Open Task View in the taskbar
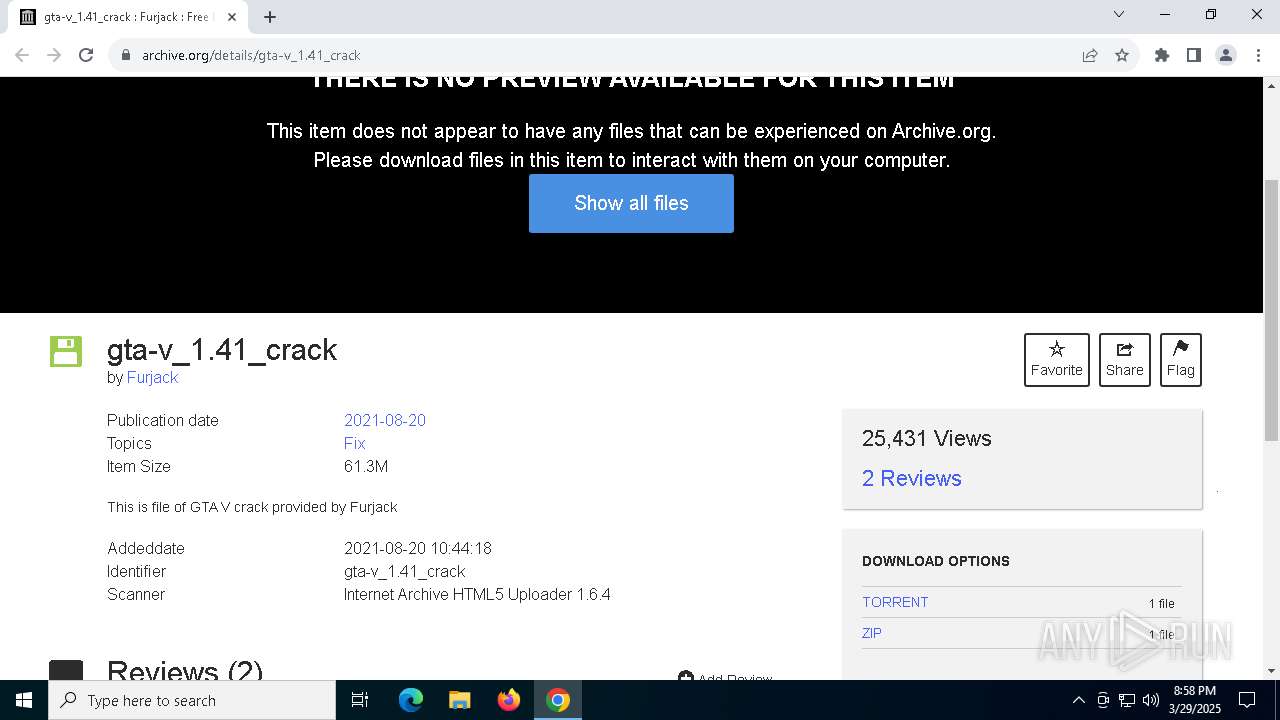 click(x=360, y=700)
